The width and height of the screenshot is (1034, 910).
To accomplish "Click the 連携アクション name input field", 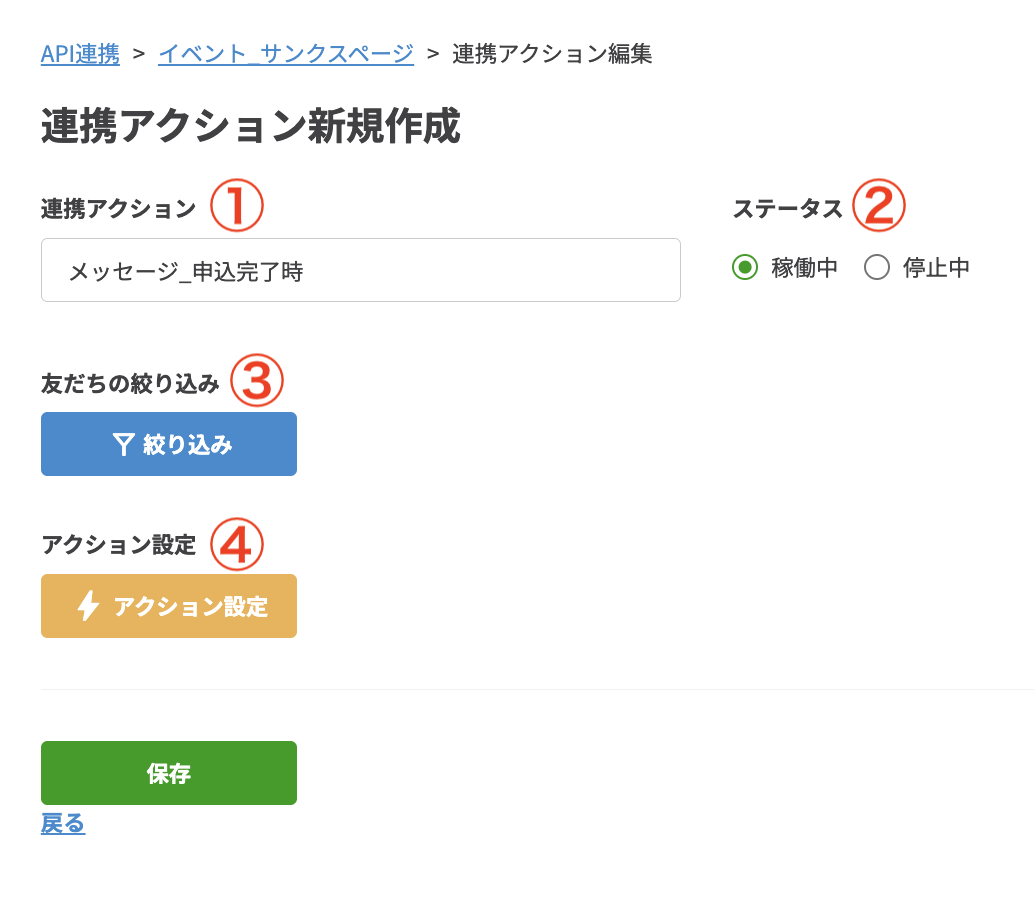I will (360, 269).
